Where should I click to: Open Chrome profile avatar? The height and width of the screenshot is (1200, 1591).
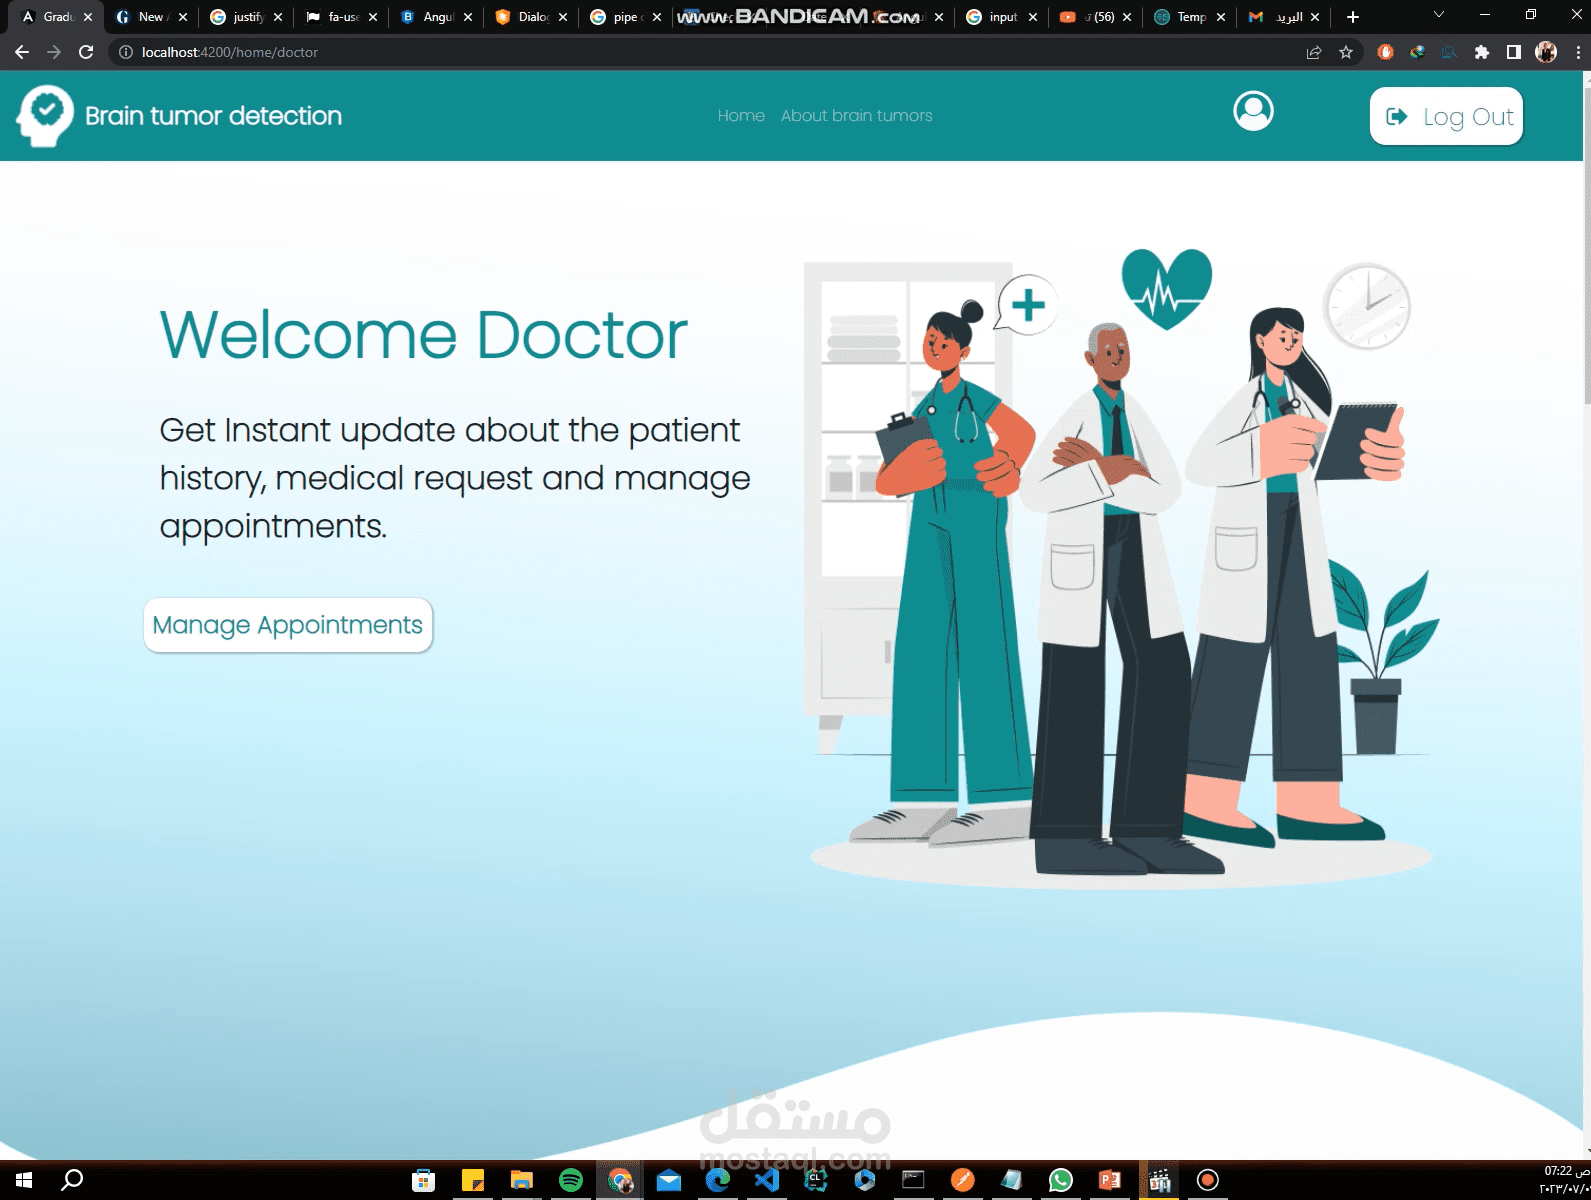tap(1546, 52)
